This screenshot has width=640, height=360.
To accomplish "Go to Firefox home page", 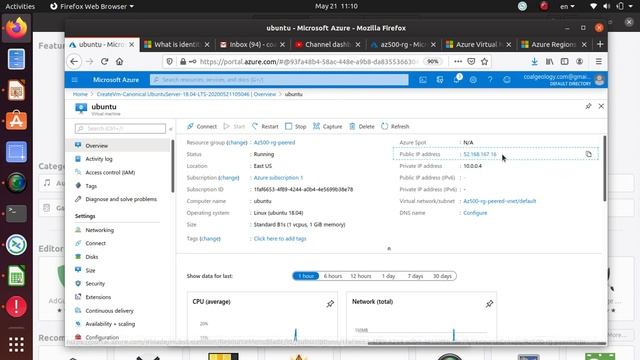I will click(119, 62).
